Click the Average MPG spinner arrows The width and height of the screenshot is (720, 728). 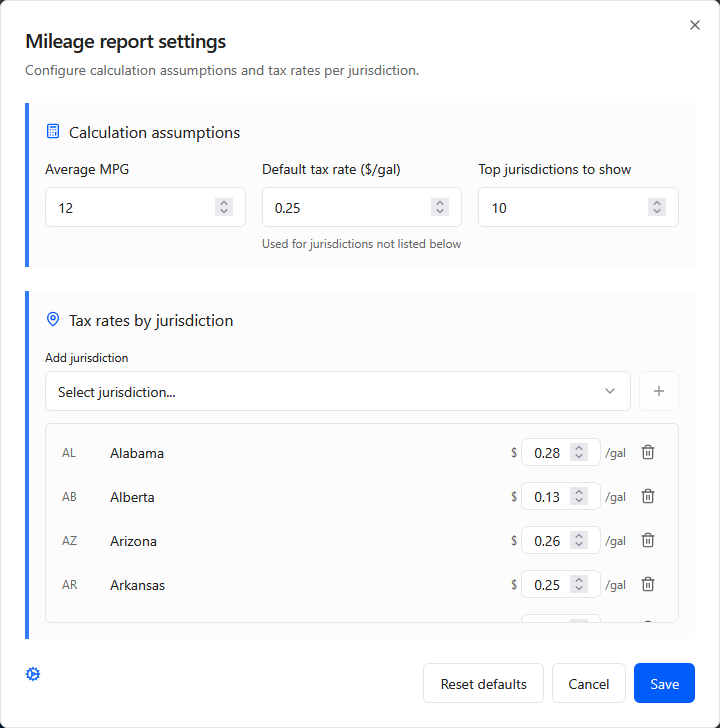click(x=224, y=207)
